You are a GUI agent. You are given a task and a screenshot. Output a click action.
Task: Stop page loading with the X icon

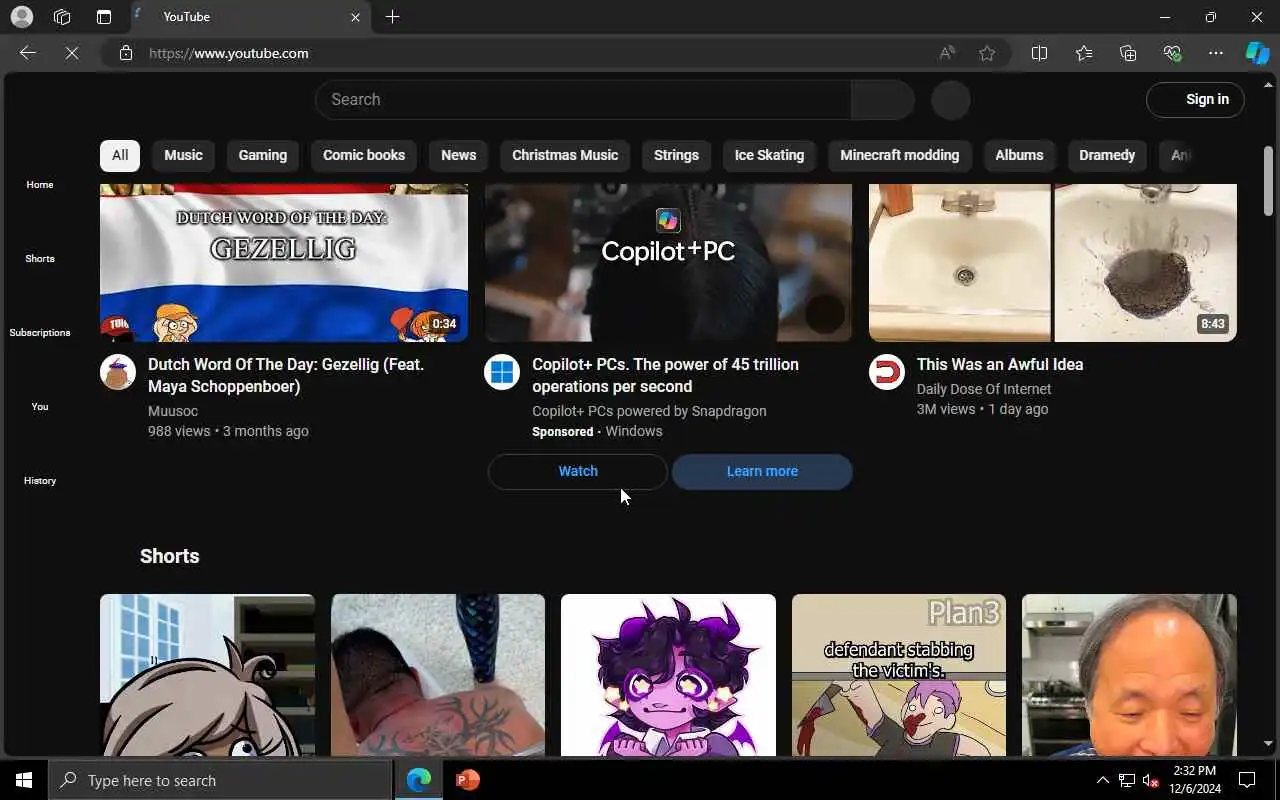(x=72, y=53)
